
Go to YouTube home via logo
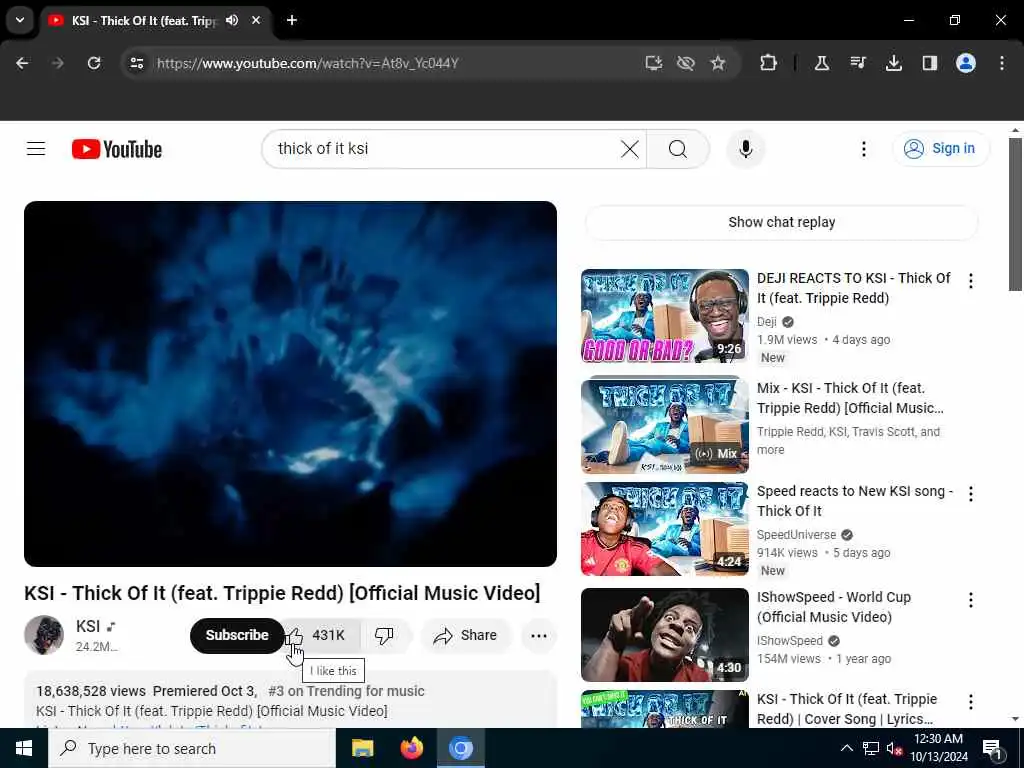point(117,149)
